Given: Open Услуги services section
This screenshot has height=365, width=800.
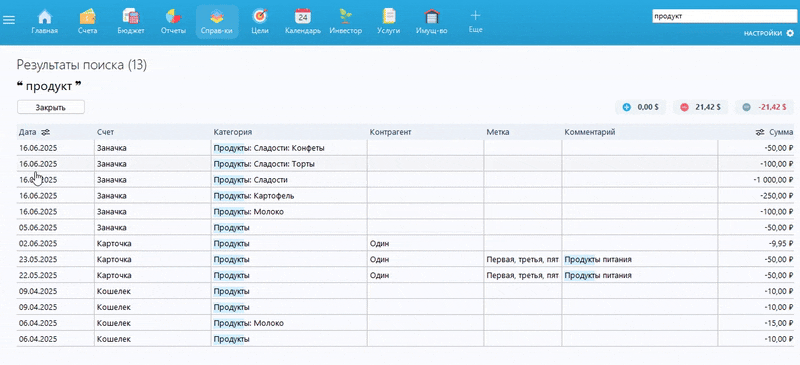Looking at the screenshot, I should click(389, 22).
